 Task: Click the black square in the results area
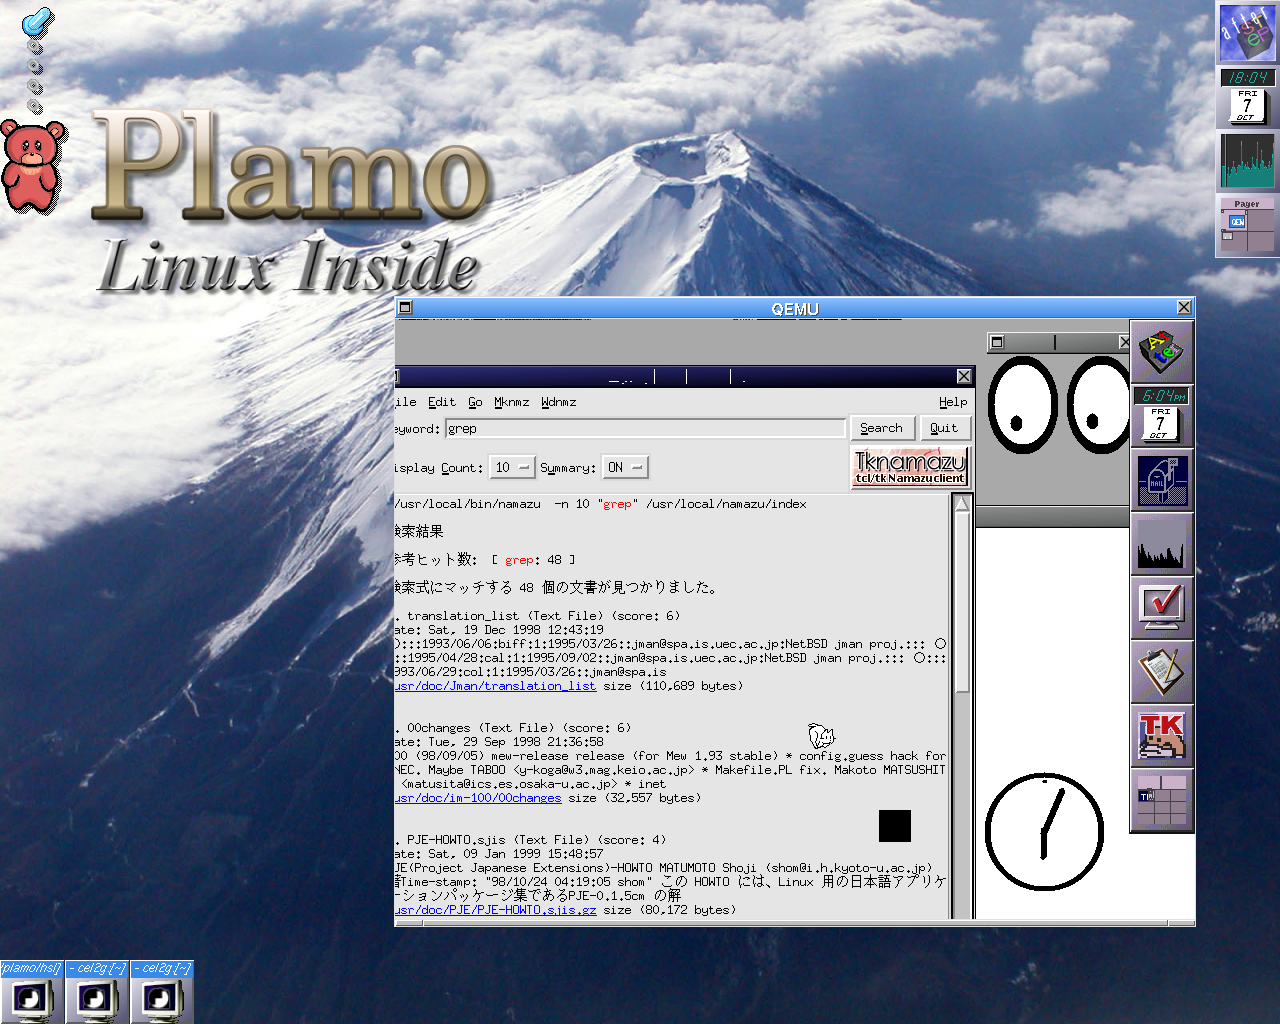[x=895, y=826]
